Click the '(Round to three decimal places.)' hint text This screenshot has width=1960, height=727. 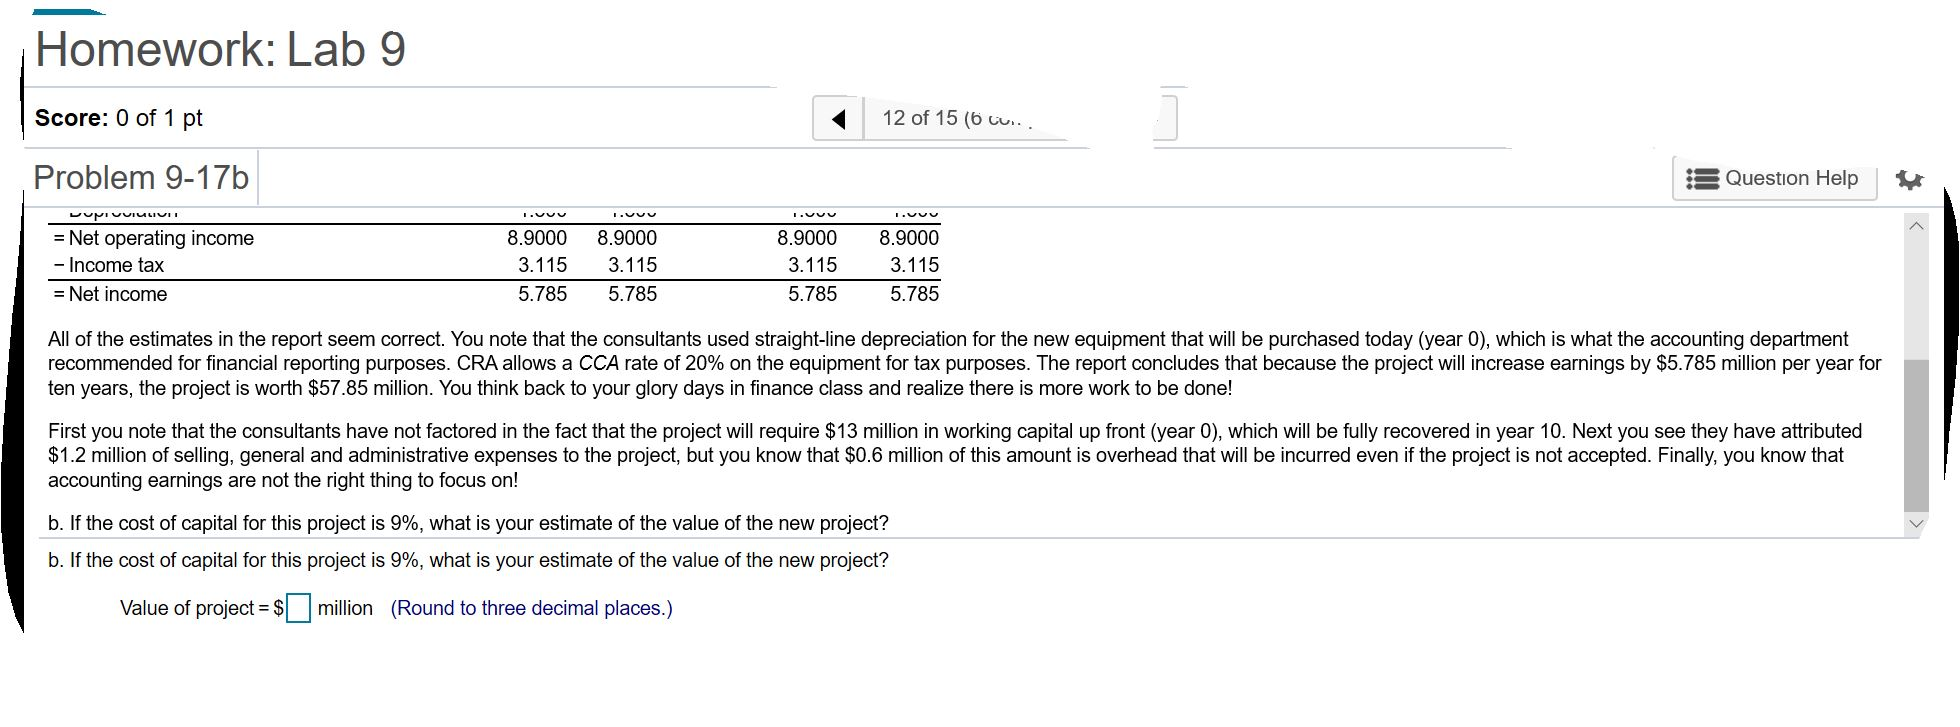tap(530, 608)
